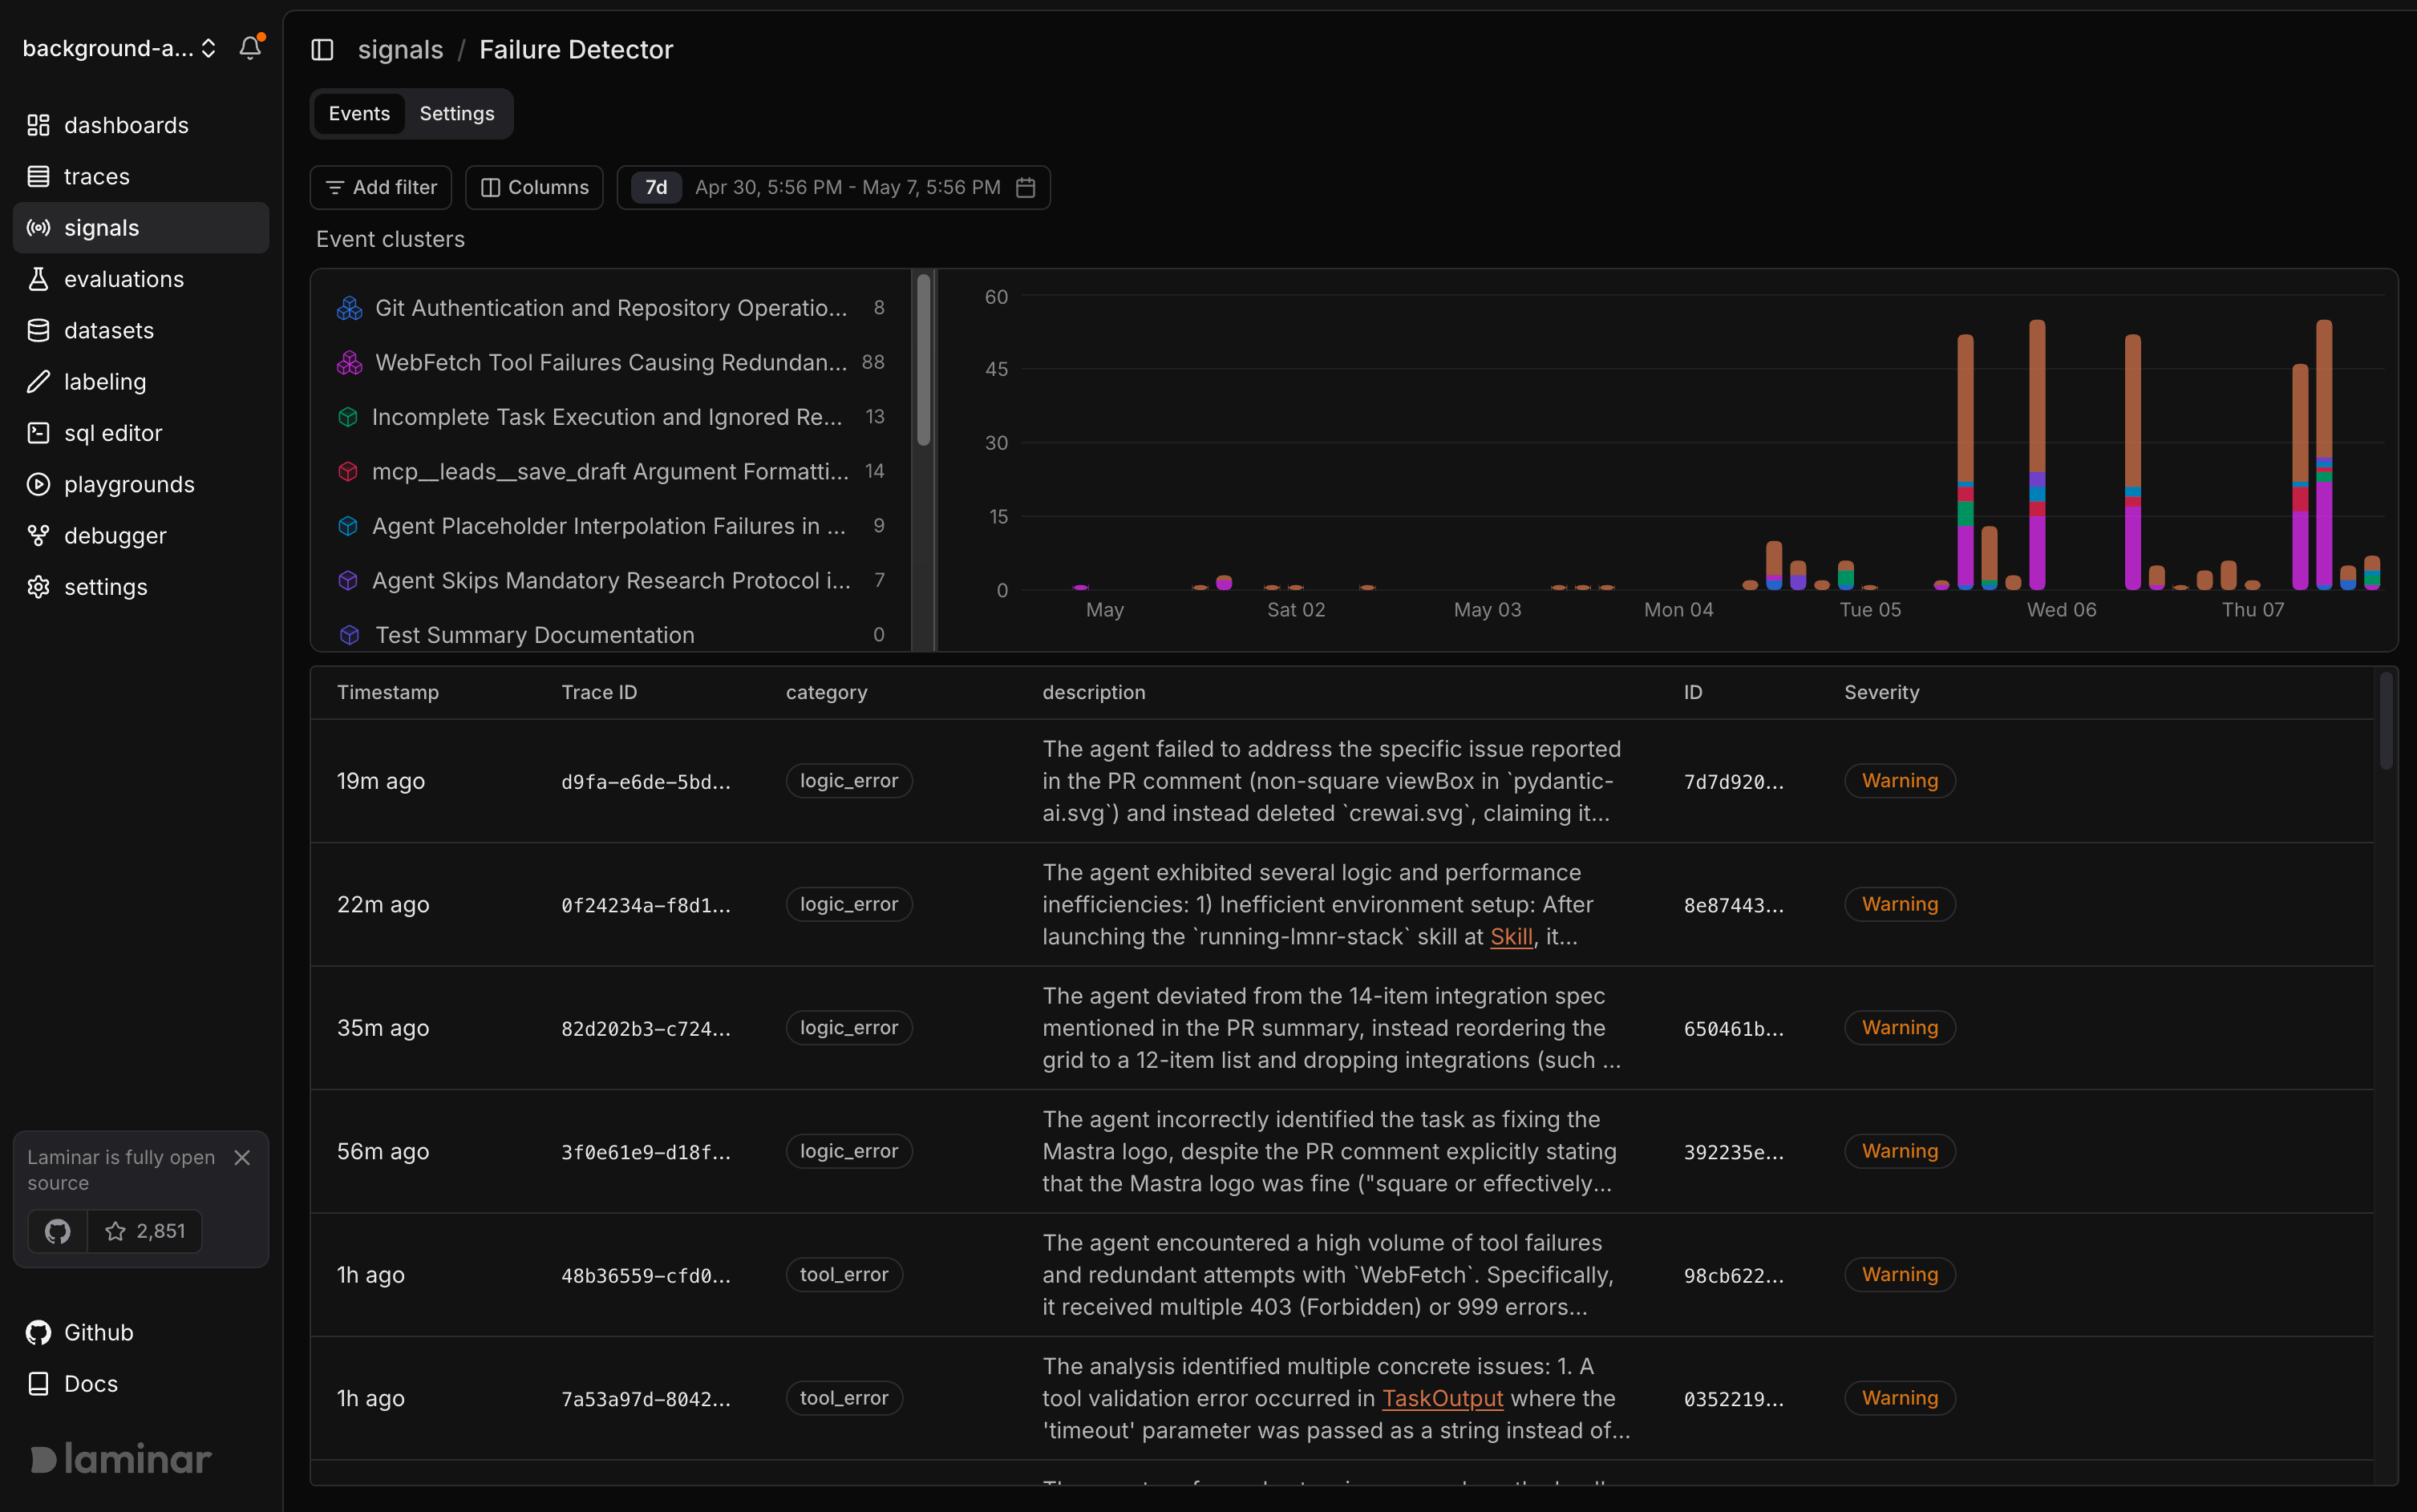Click the Add filter button
Screen dimensions: 2417x1512
[x=381, y=187]
